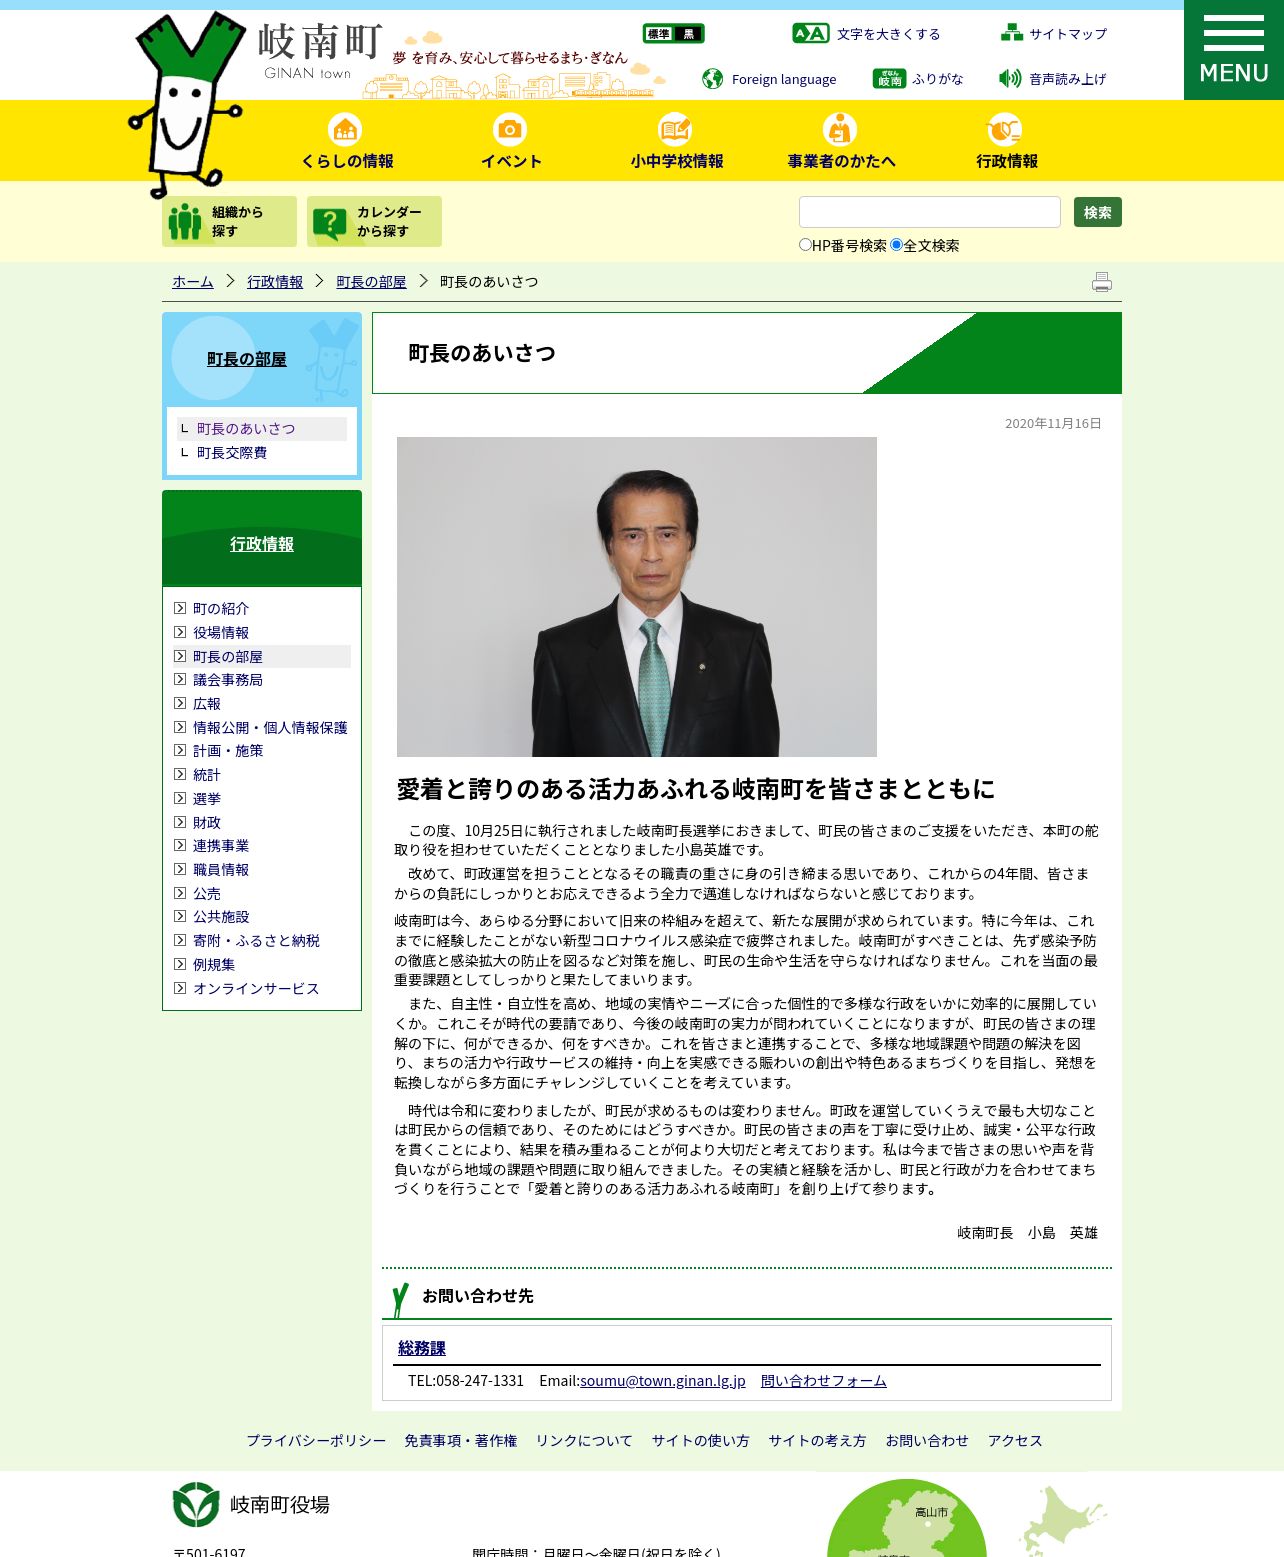Open the 町長のあいさつ sidebar submenu item
The width and height of the screenshot is (1284, 1557).
click(246, 428)
